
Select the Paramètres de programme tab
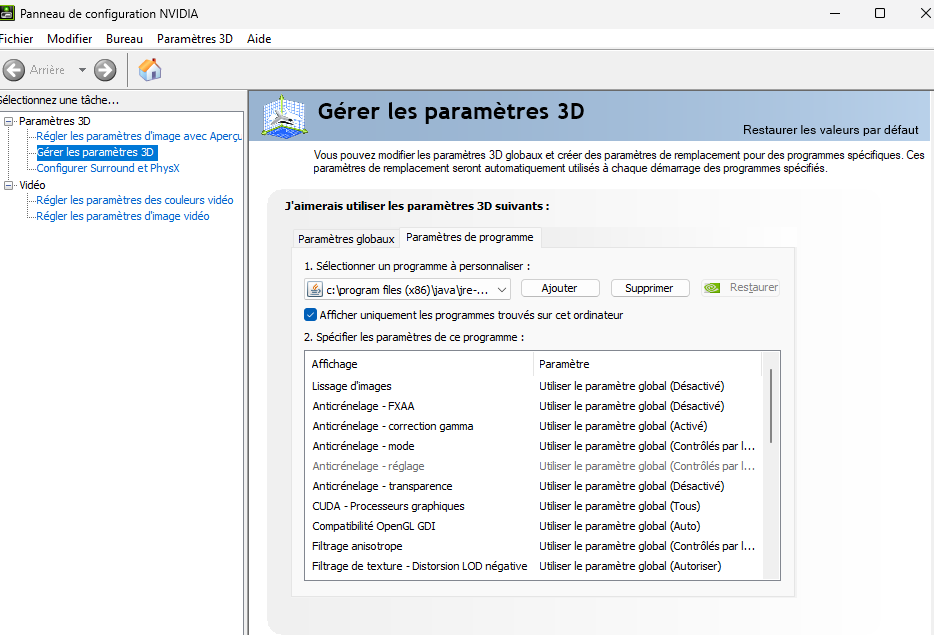(x=470, y=237)
